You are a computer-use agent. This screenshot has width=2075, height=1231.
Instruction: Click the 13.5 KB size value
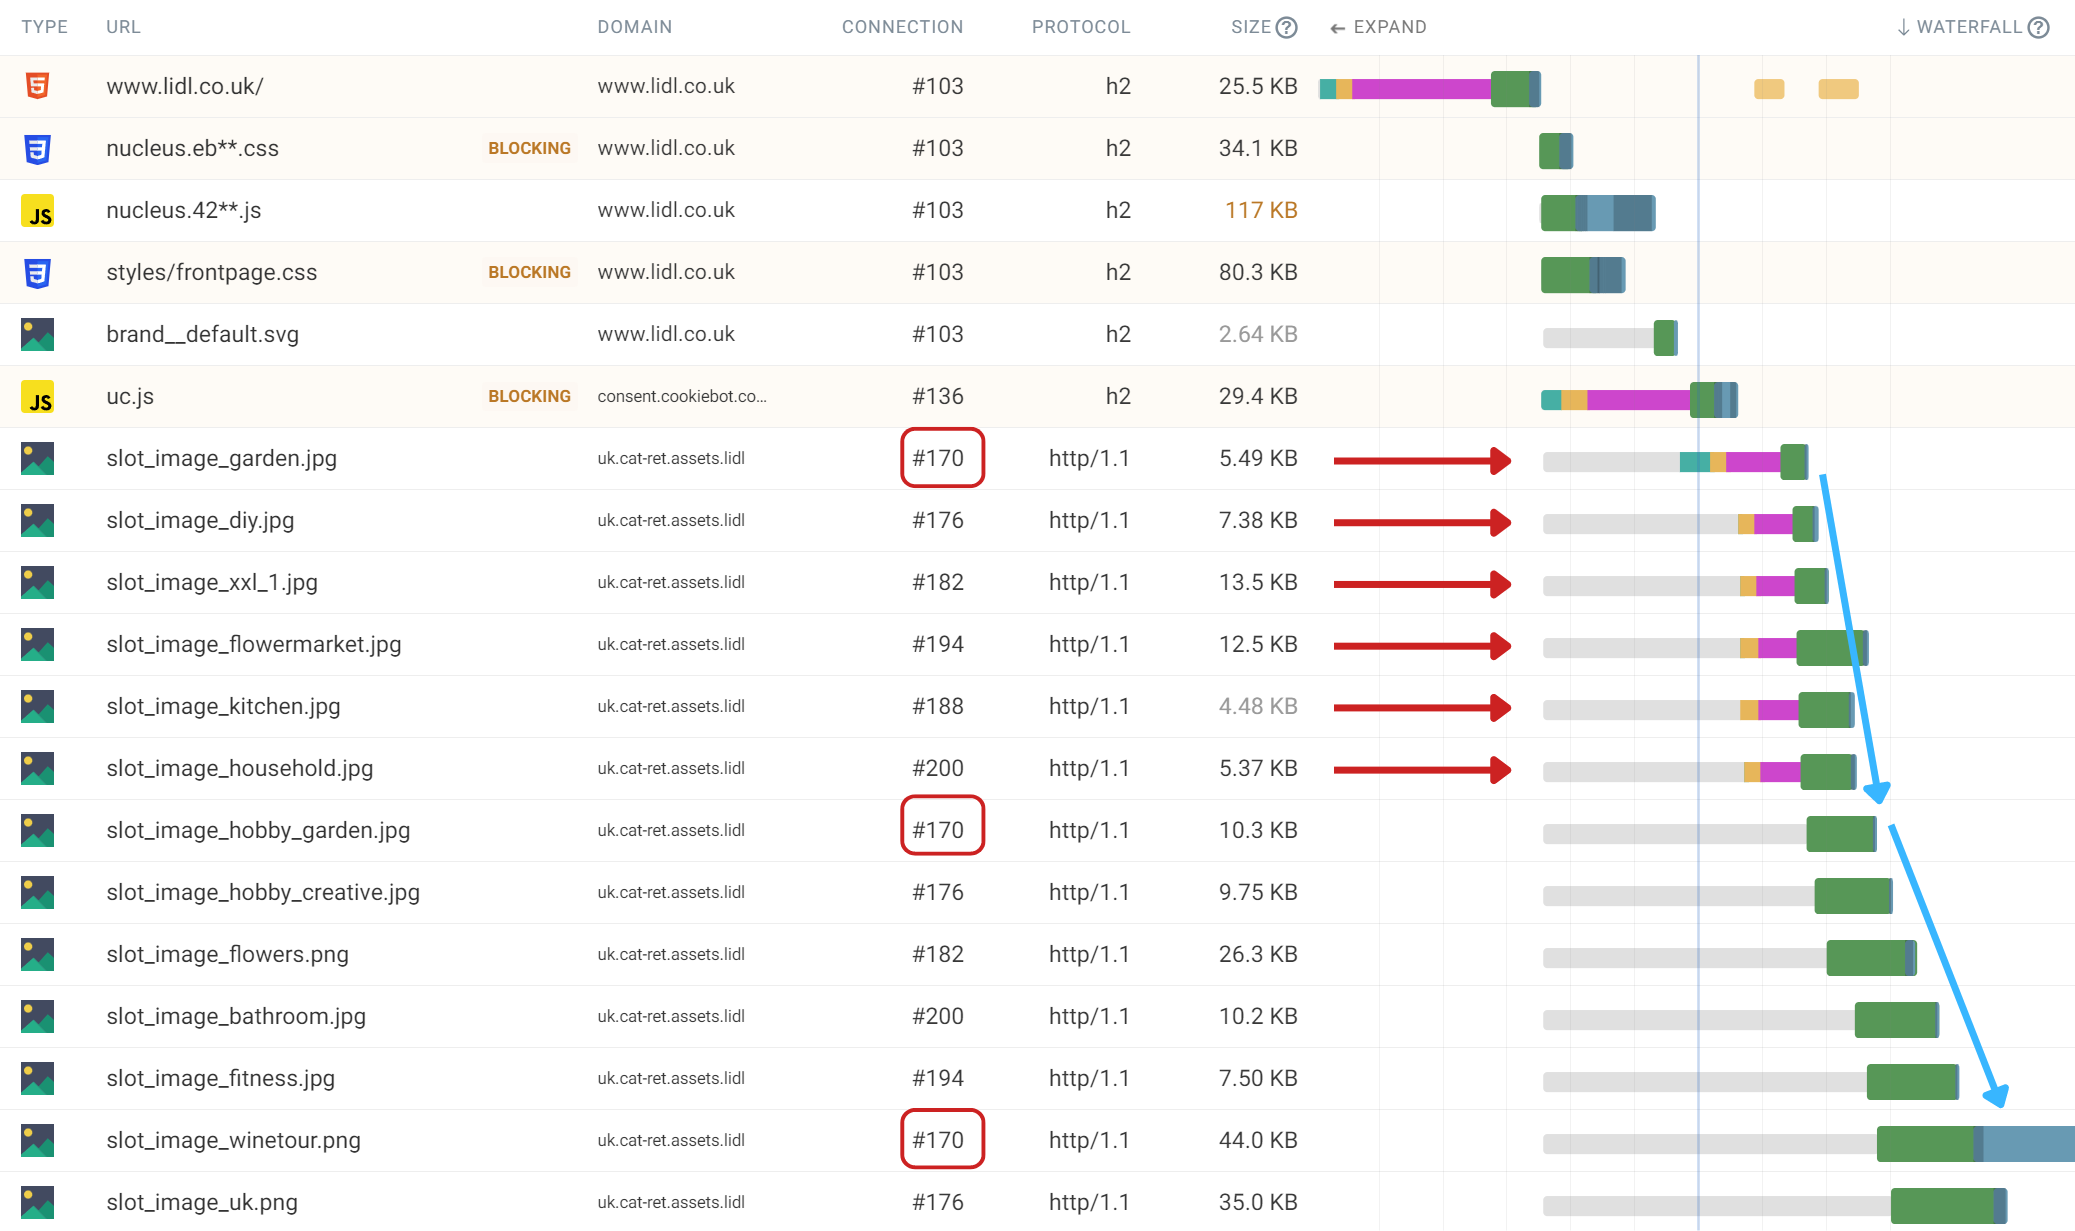coord(1258,582)
